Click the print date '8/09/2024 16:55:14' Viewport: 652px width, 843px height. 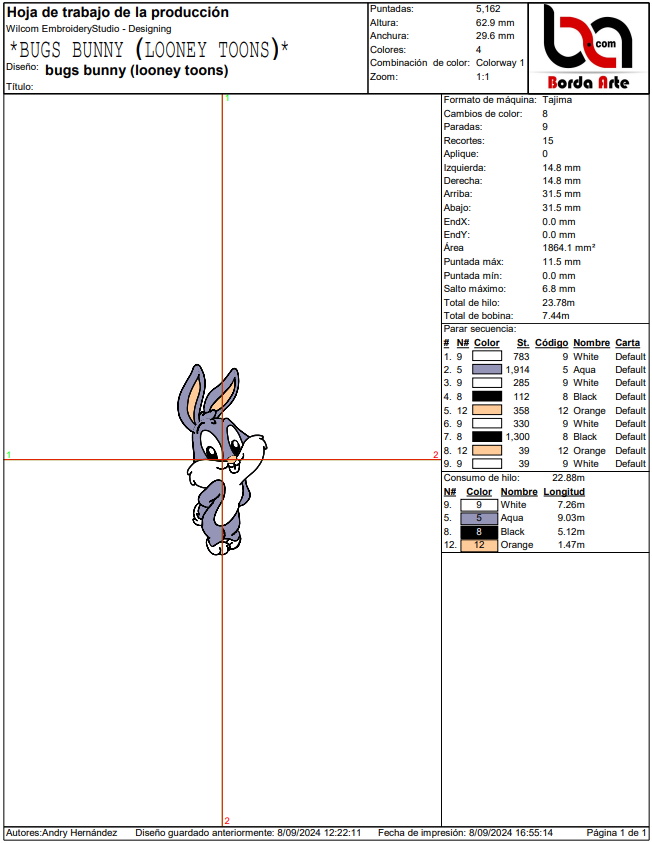click(511, 833)
